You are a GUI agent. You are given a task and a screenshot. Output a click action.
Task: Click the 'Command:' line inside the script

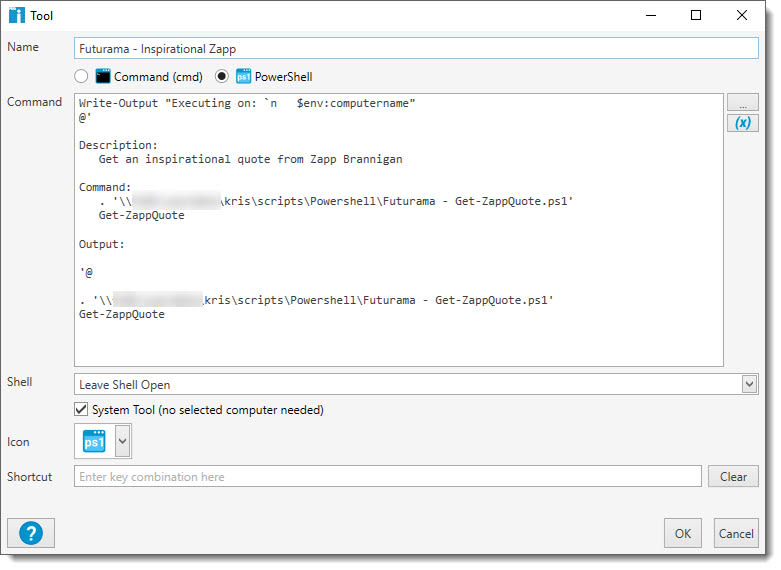[x=105, y=187]
